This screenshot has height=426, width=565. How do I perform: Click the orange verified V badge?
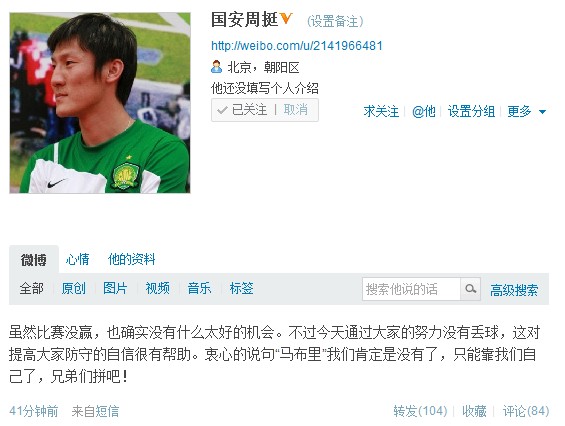(x=286, y=18)
